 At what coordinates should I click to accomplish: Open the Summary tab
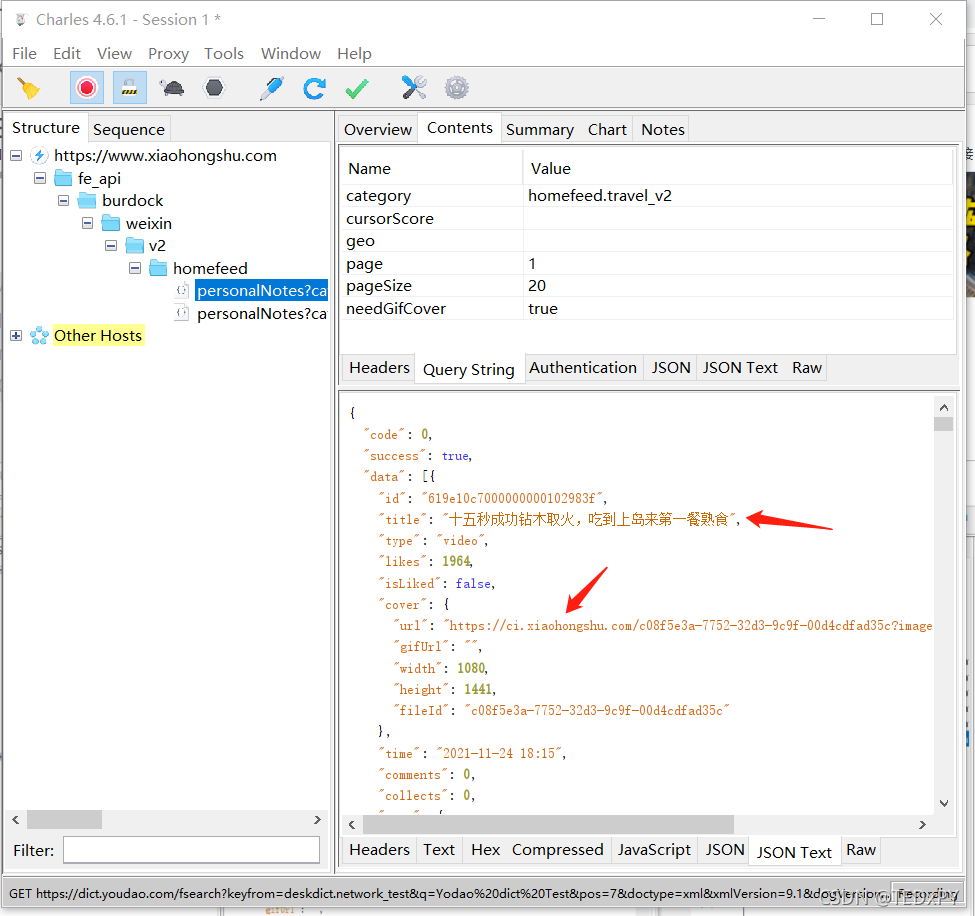point(540,129)
